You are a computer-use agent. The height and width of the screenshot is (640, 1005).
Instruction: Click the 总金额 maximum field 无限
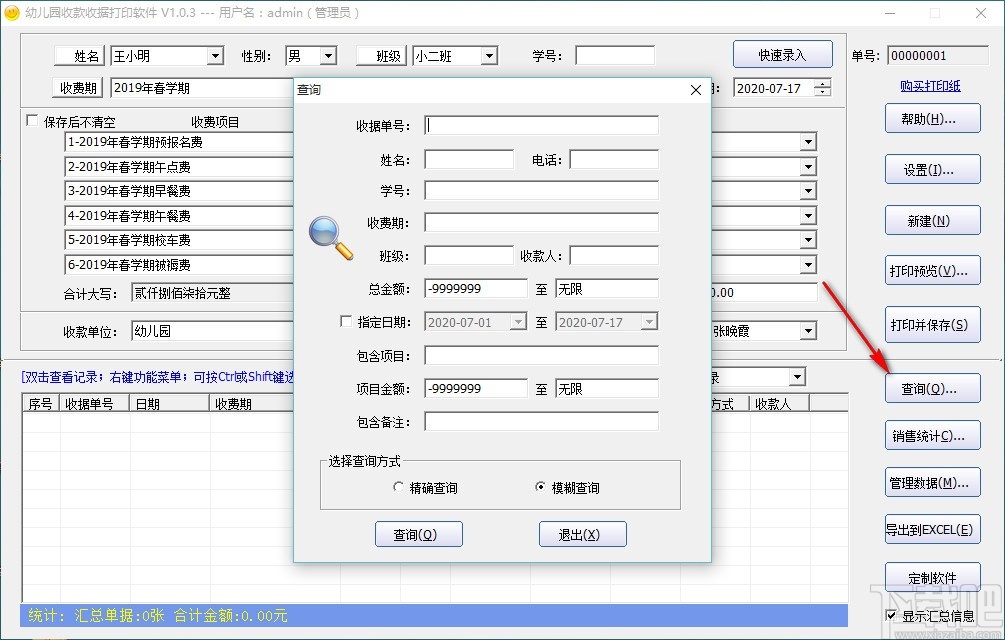click(x=607, y=289)
